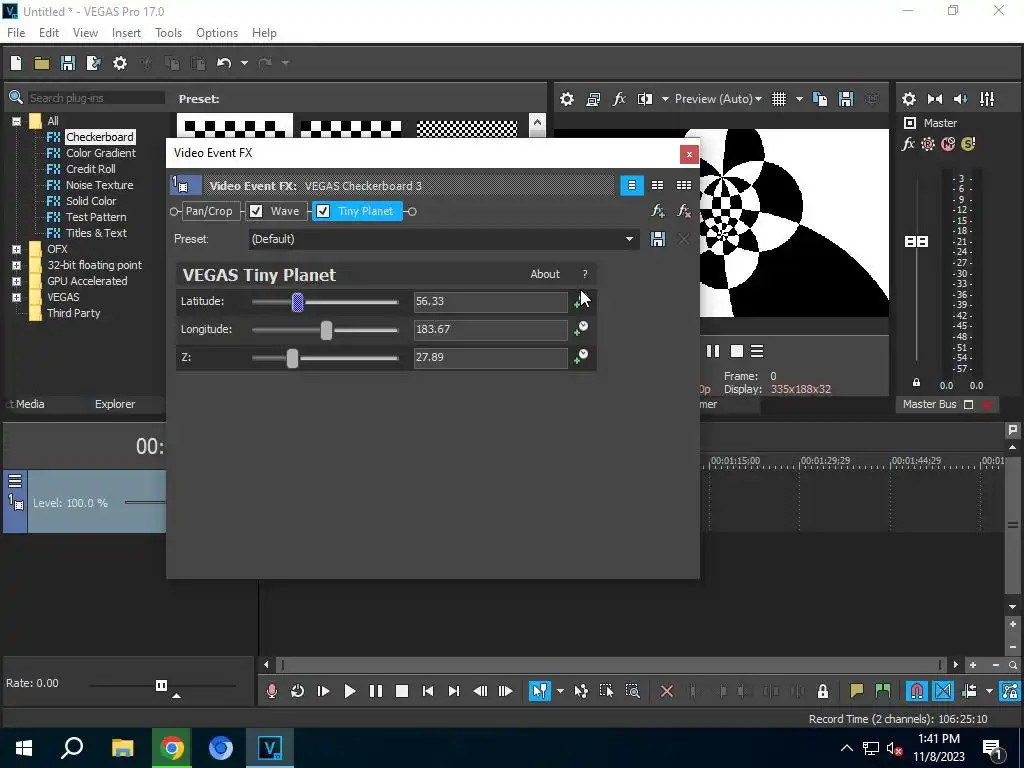Save the project with the floppy icon
The height and width of the screenshot is (768, 1024).
pyautogui.click(x=68, y=63)
